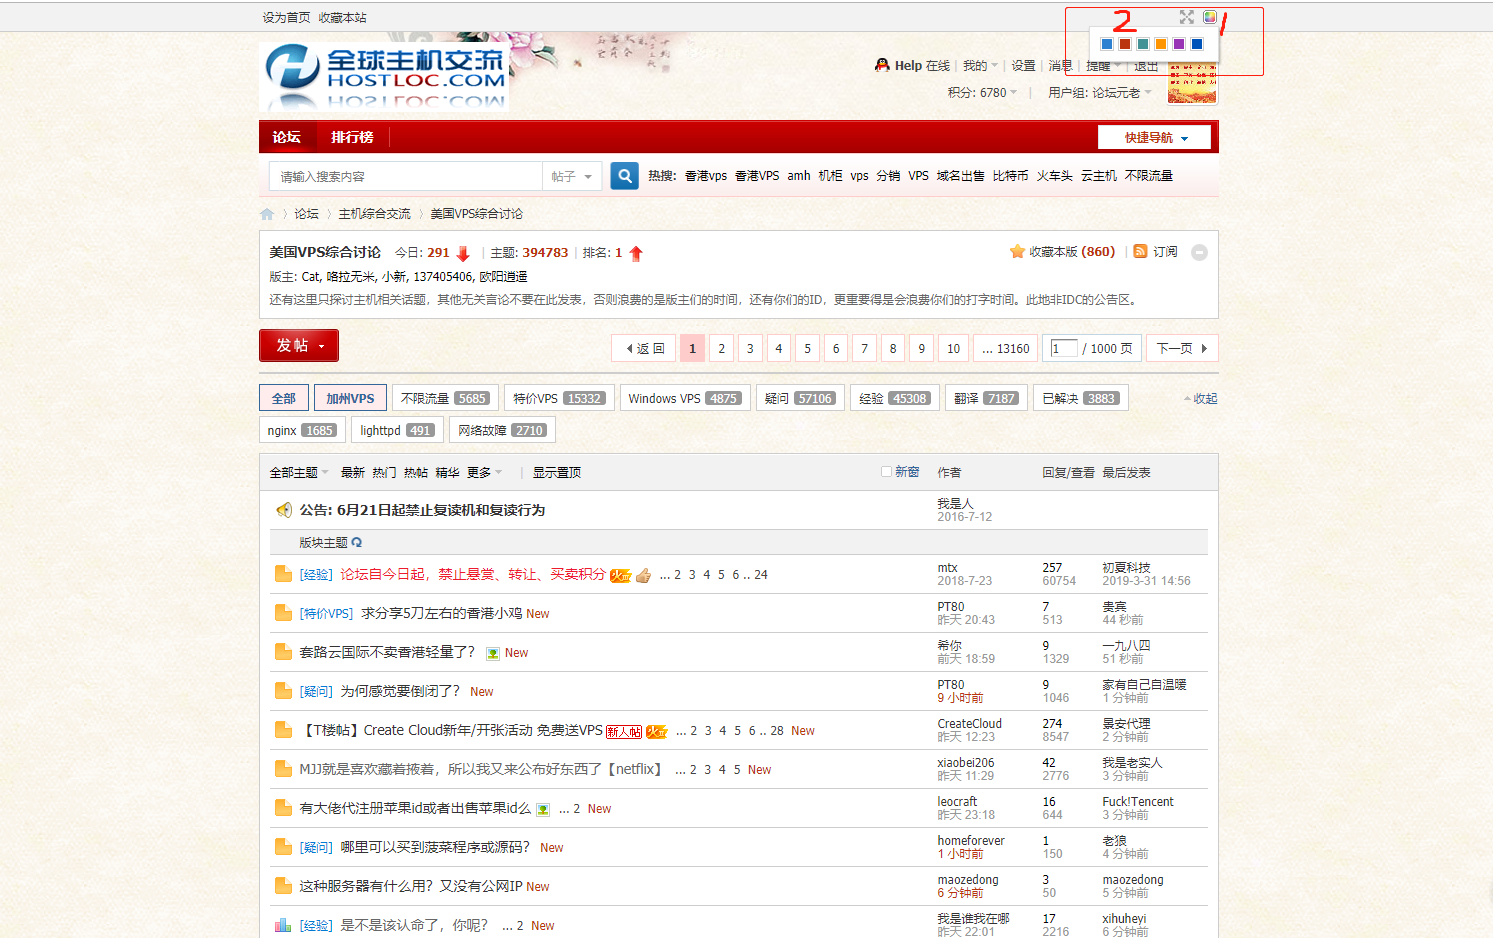Select the 加州VPS category tab
Viewport: 1493px width, 938px height.
[x=350, y=398]
